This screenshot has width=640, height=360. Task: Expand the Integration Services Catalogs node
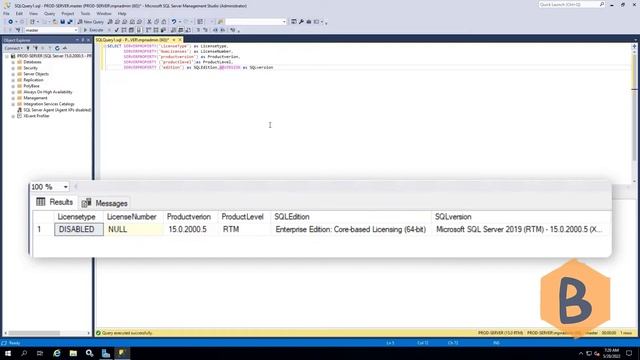tap(13, 104)
